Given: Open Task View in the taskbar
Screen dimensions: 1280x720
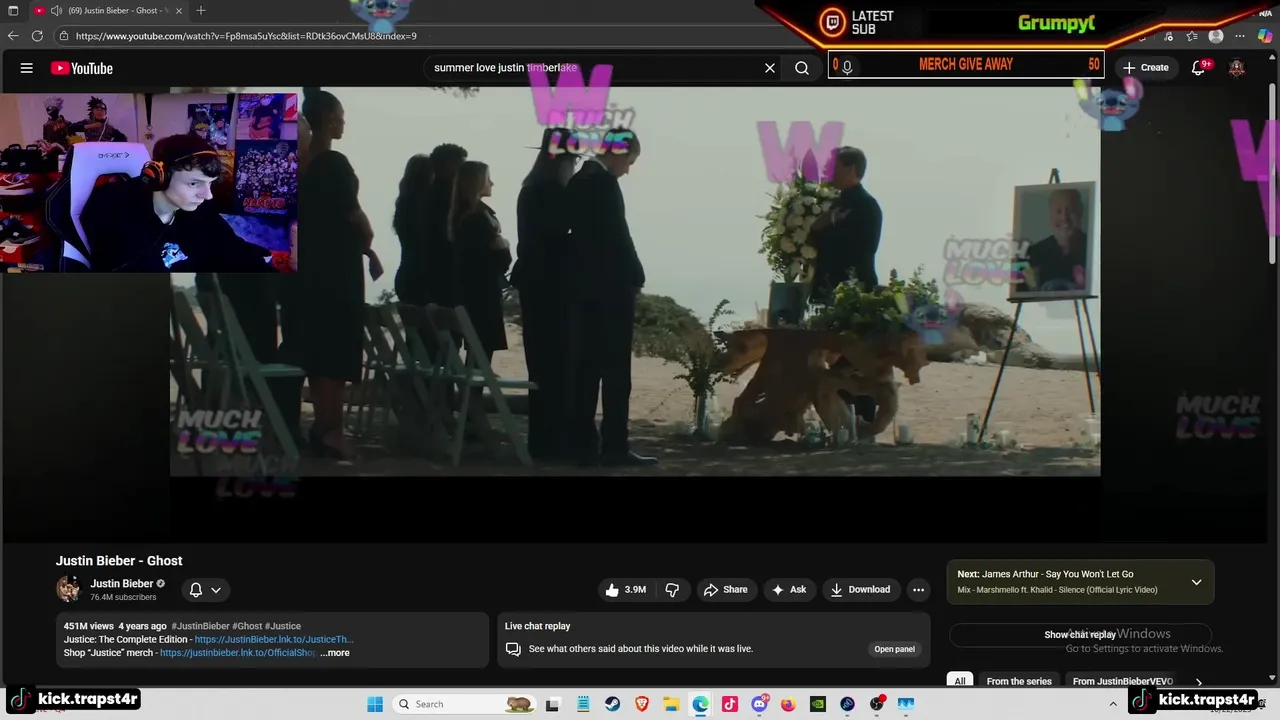Looking at the screenshot, I should [552, 704].
